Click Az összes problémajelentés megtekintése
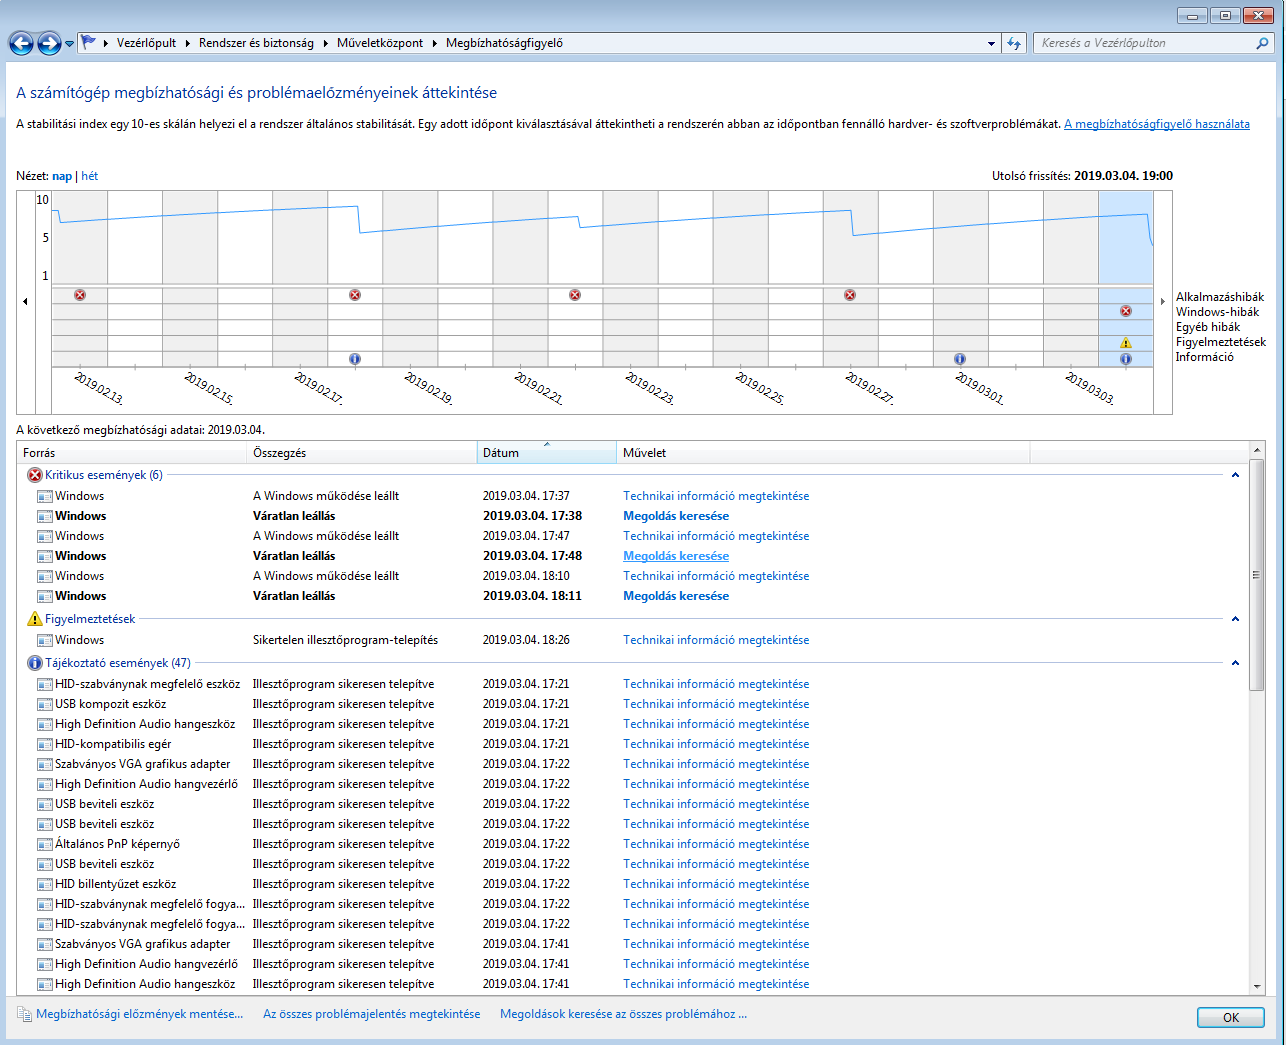The height and width of the screenshot is (1045, 1286). coord(371,1014)
